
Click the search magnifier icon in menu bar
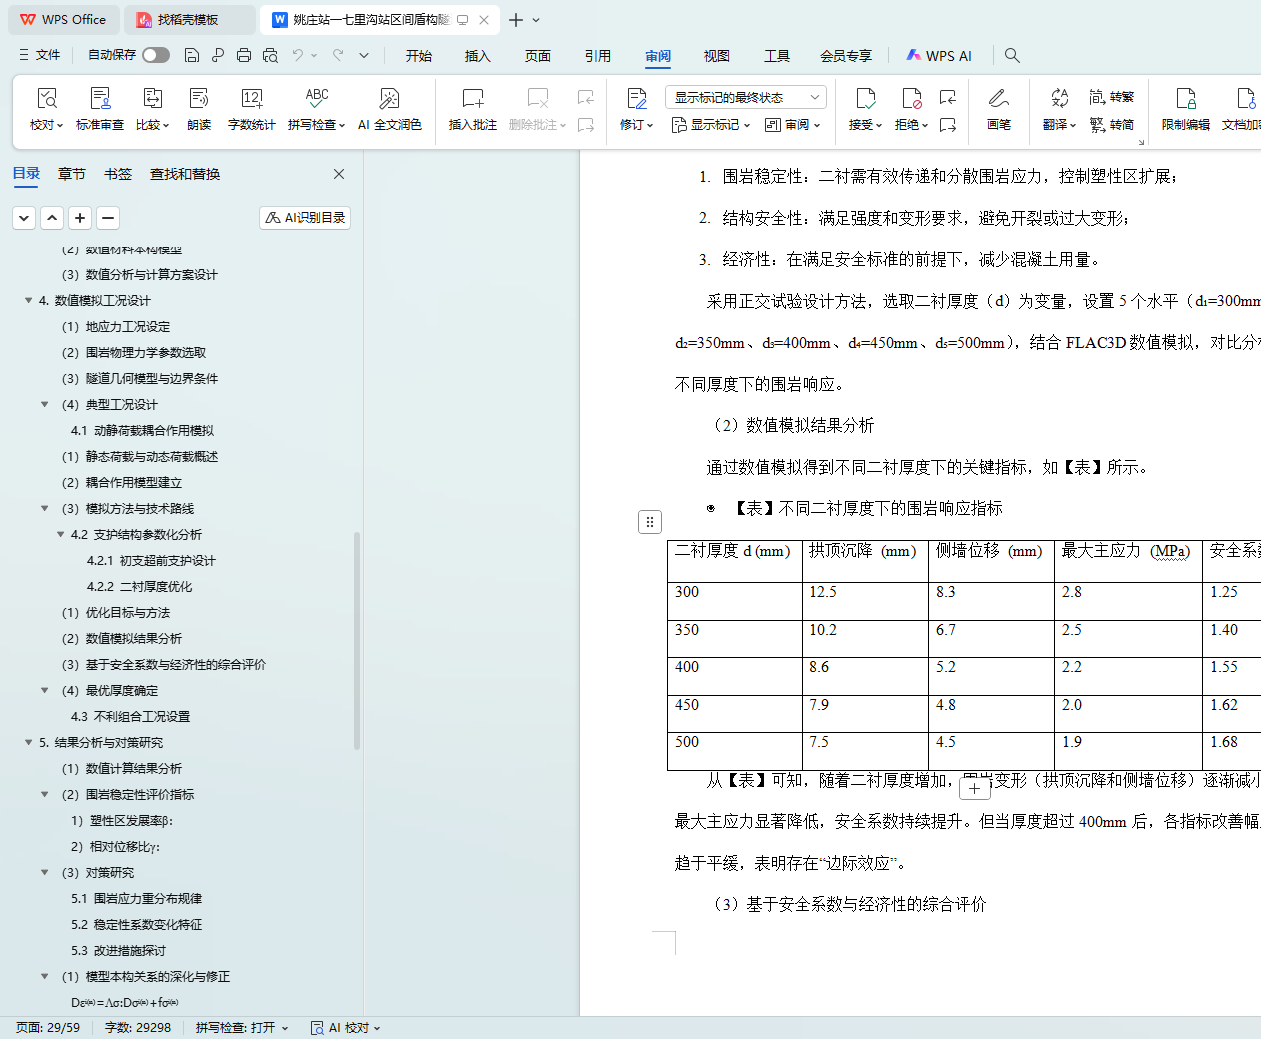[x=1012, y=56]
